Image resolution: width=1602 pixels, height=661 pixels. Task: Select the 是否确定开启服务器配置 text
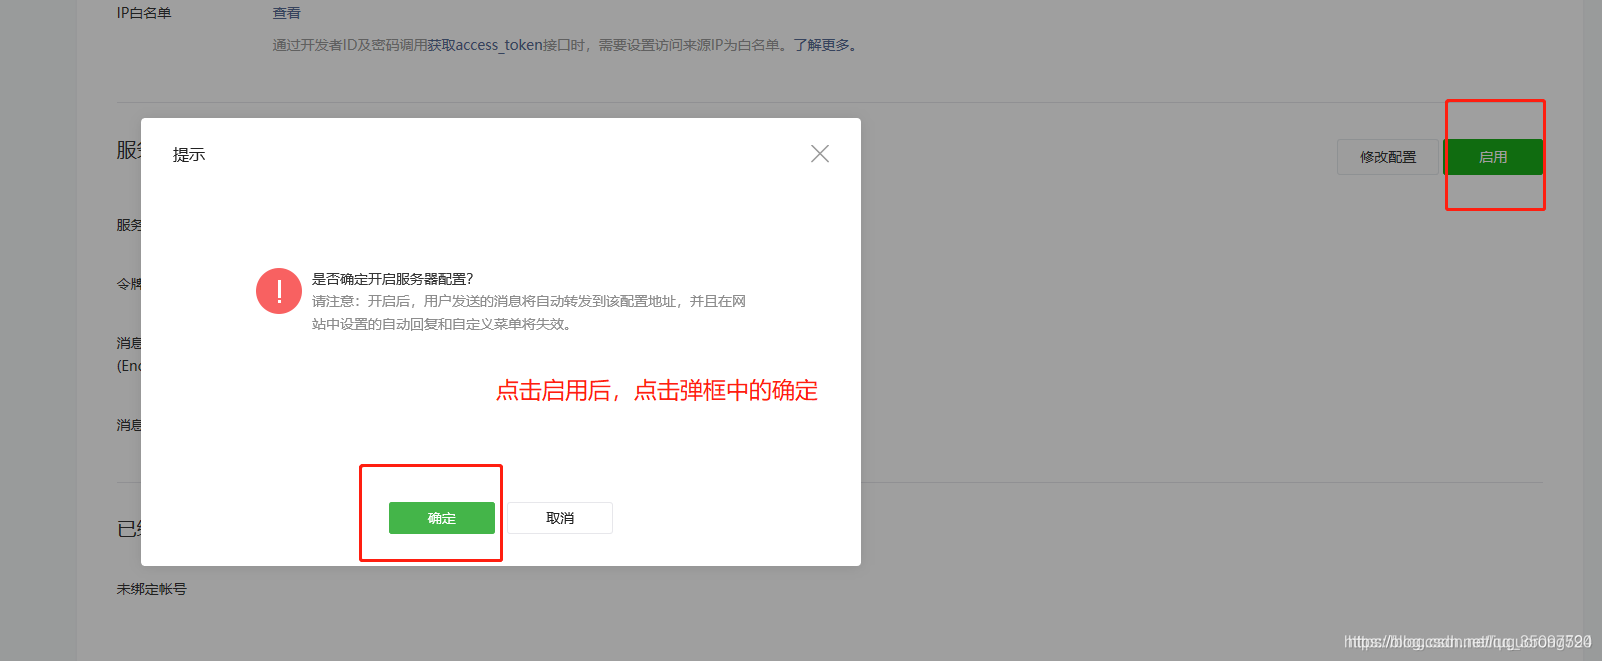tap(392, 279)
